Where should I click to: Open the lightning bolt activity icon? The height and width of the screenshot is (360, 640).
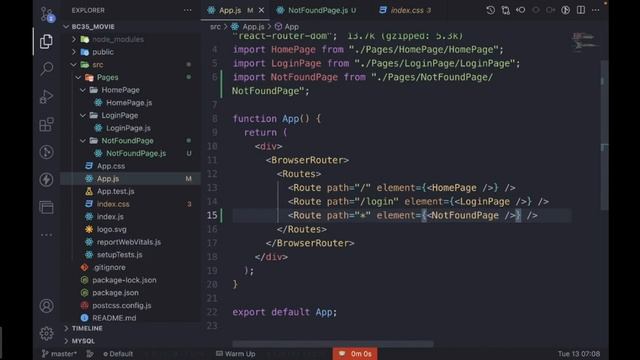point(47,180)
